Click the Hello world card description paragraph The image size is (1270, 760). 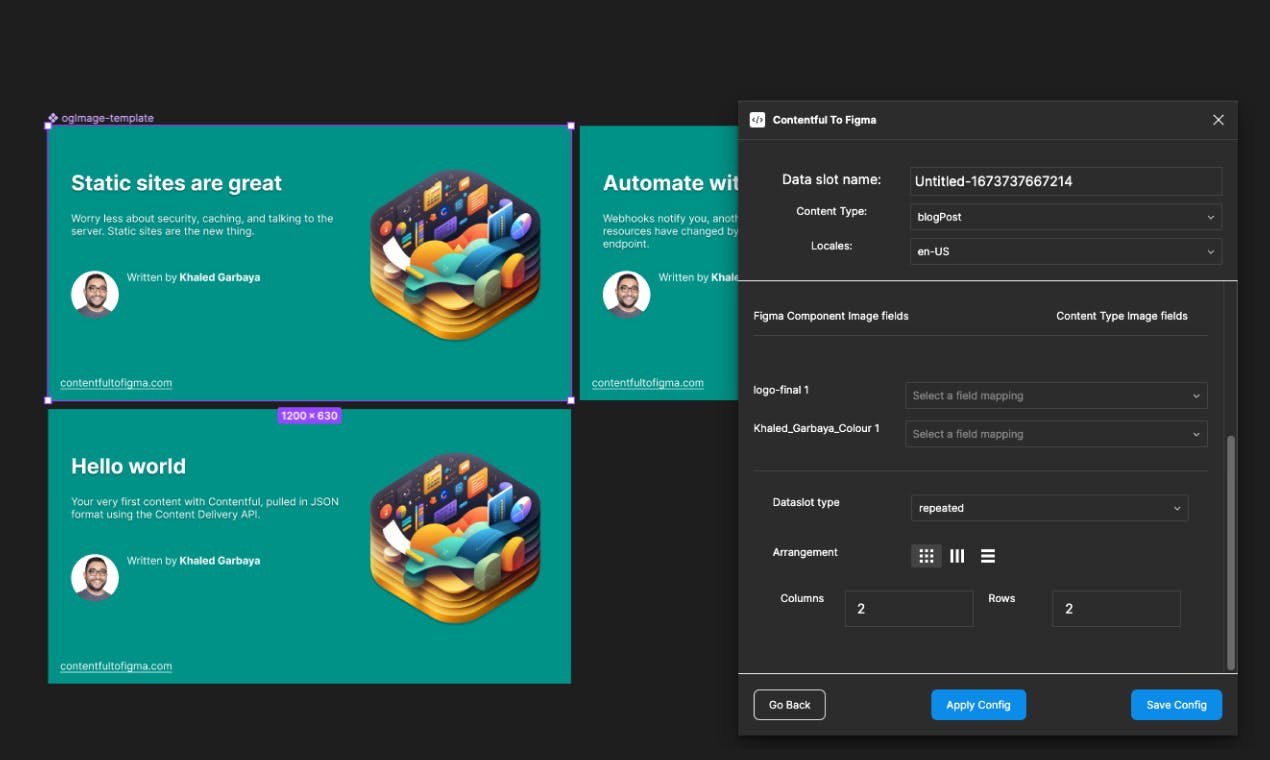tap(205, 508)
